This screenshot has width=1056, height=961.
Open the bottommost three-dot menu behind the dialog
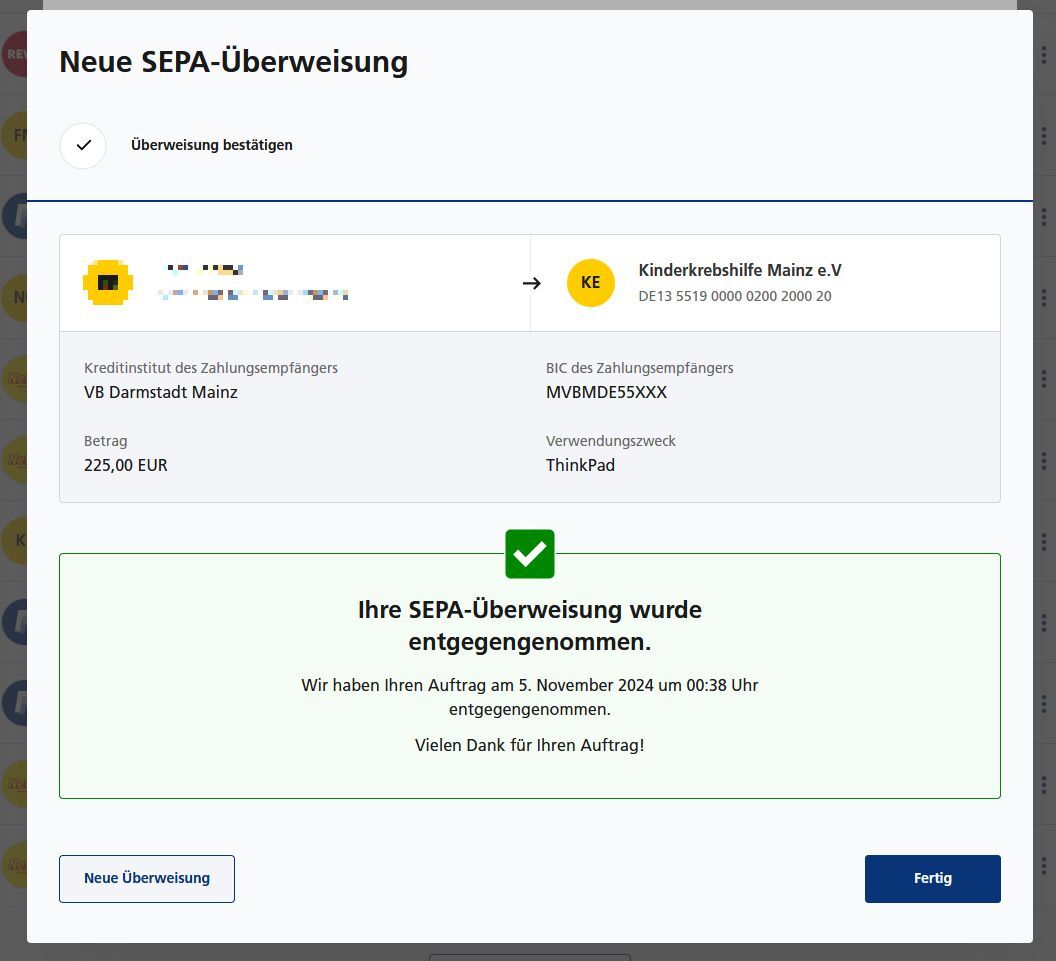point(1044,864)
